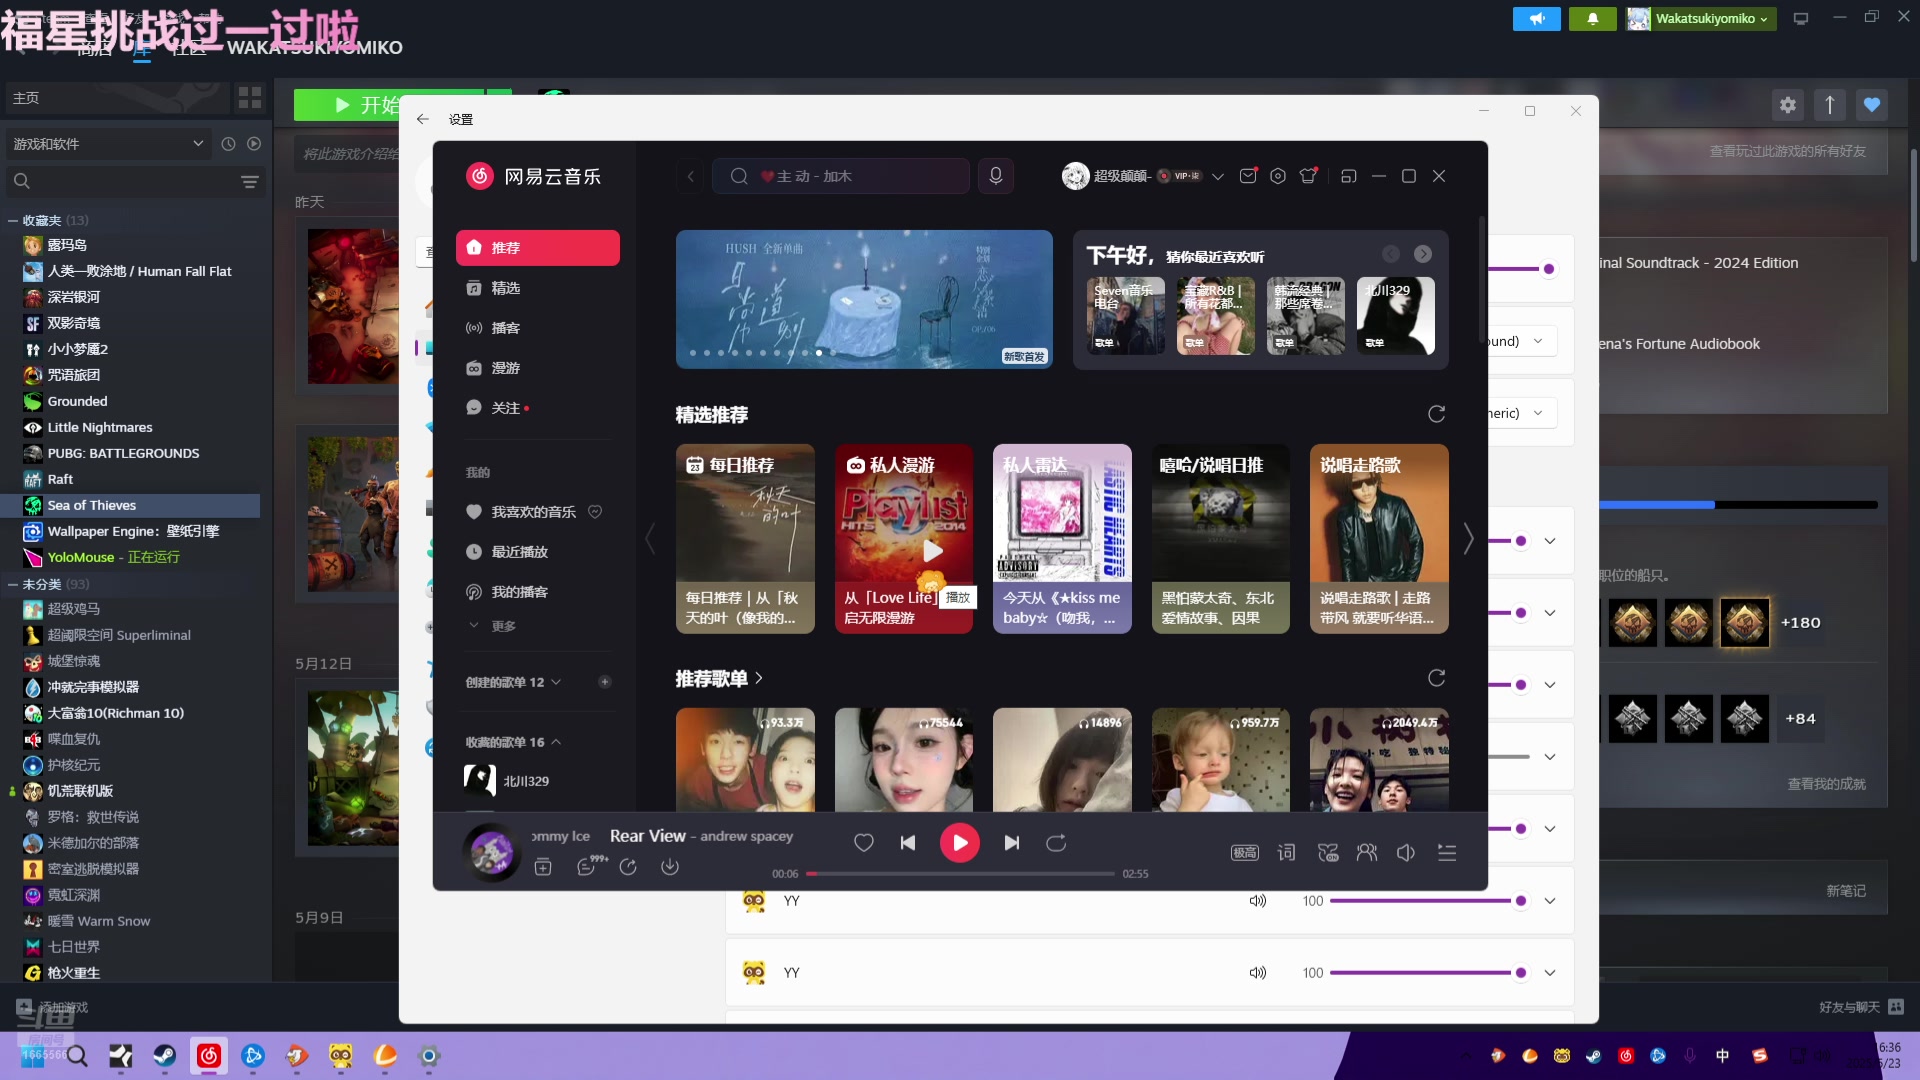Open NetEase settings hexagon icon
The image size is (1920, 1080).
click(x=1278, y=176)
